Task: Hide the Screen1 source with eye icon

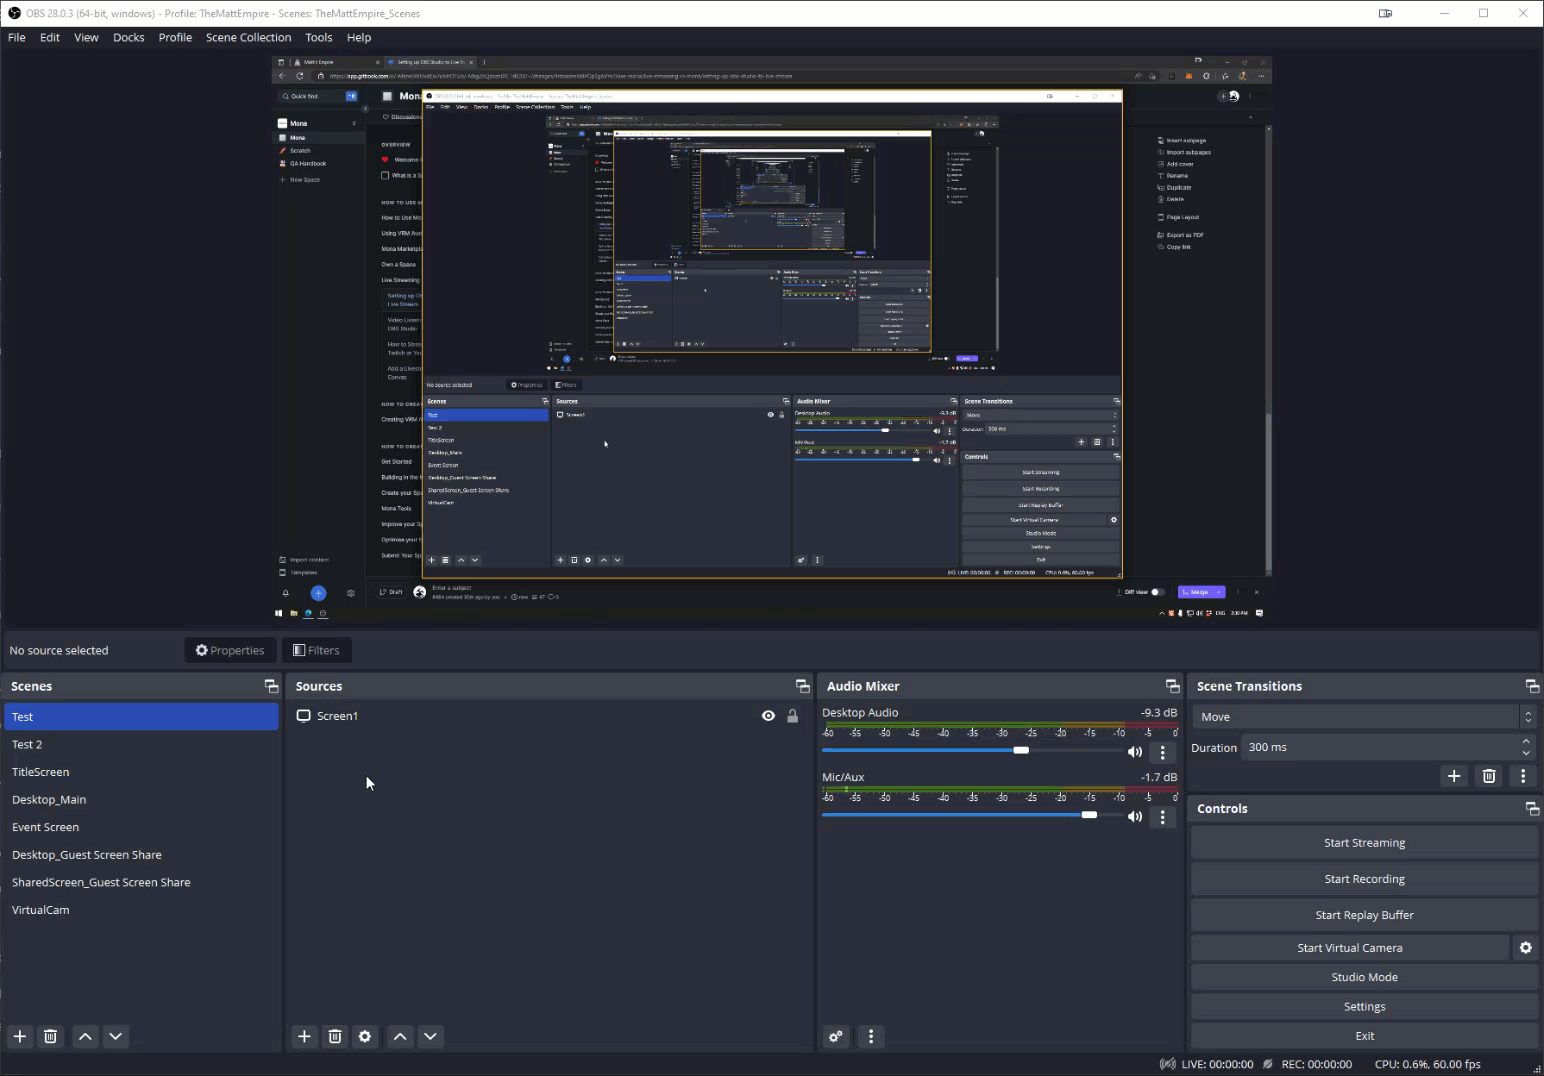Action: (x=768, y=716)
